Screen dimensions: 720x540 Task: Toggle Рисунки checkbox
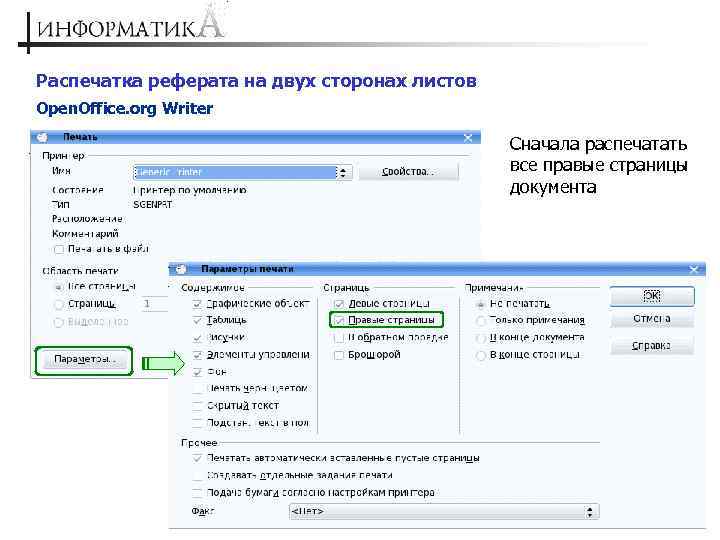[x=197, y=338]
